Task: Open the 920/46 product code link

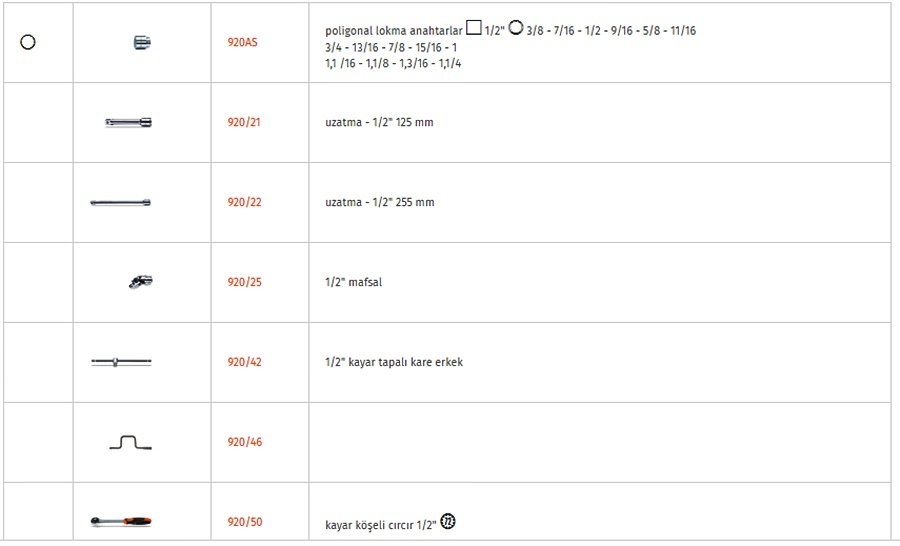Action: pyautogui.click(x=245, y=442)
